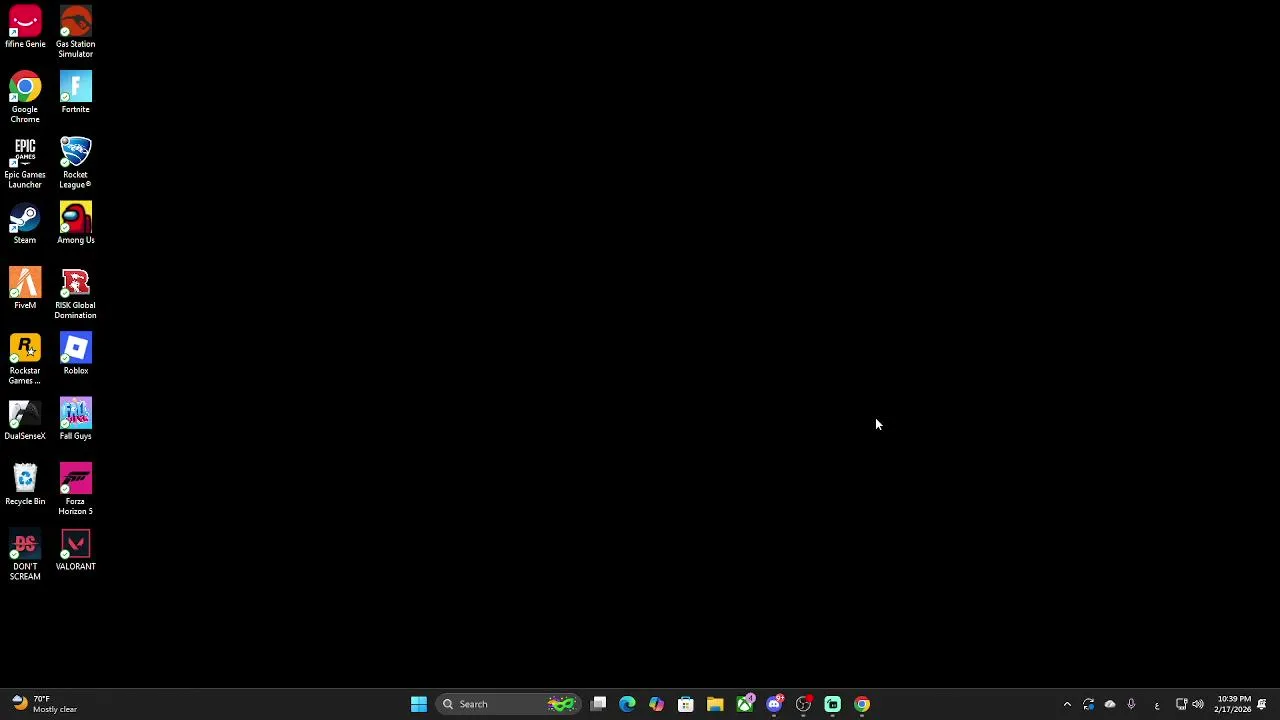Switch to Discord on the taskbar
The height and width of the screenshot is (720, 1280).
click(x=774, y=704)
